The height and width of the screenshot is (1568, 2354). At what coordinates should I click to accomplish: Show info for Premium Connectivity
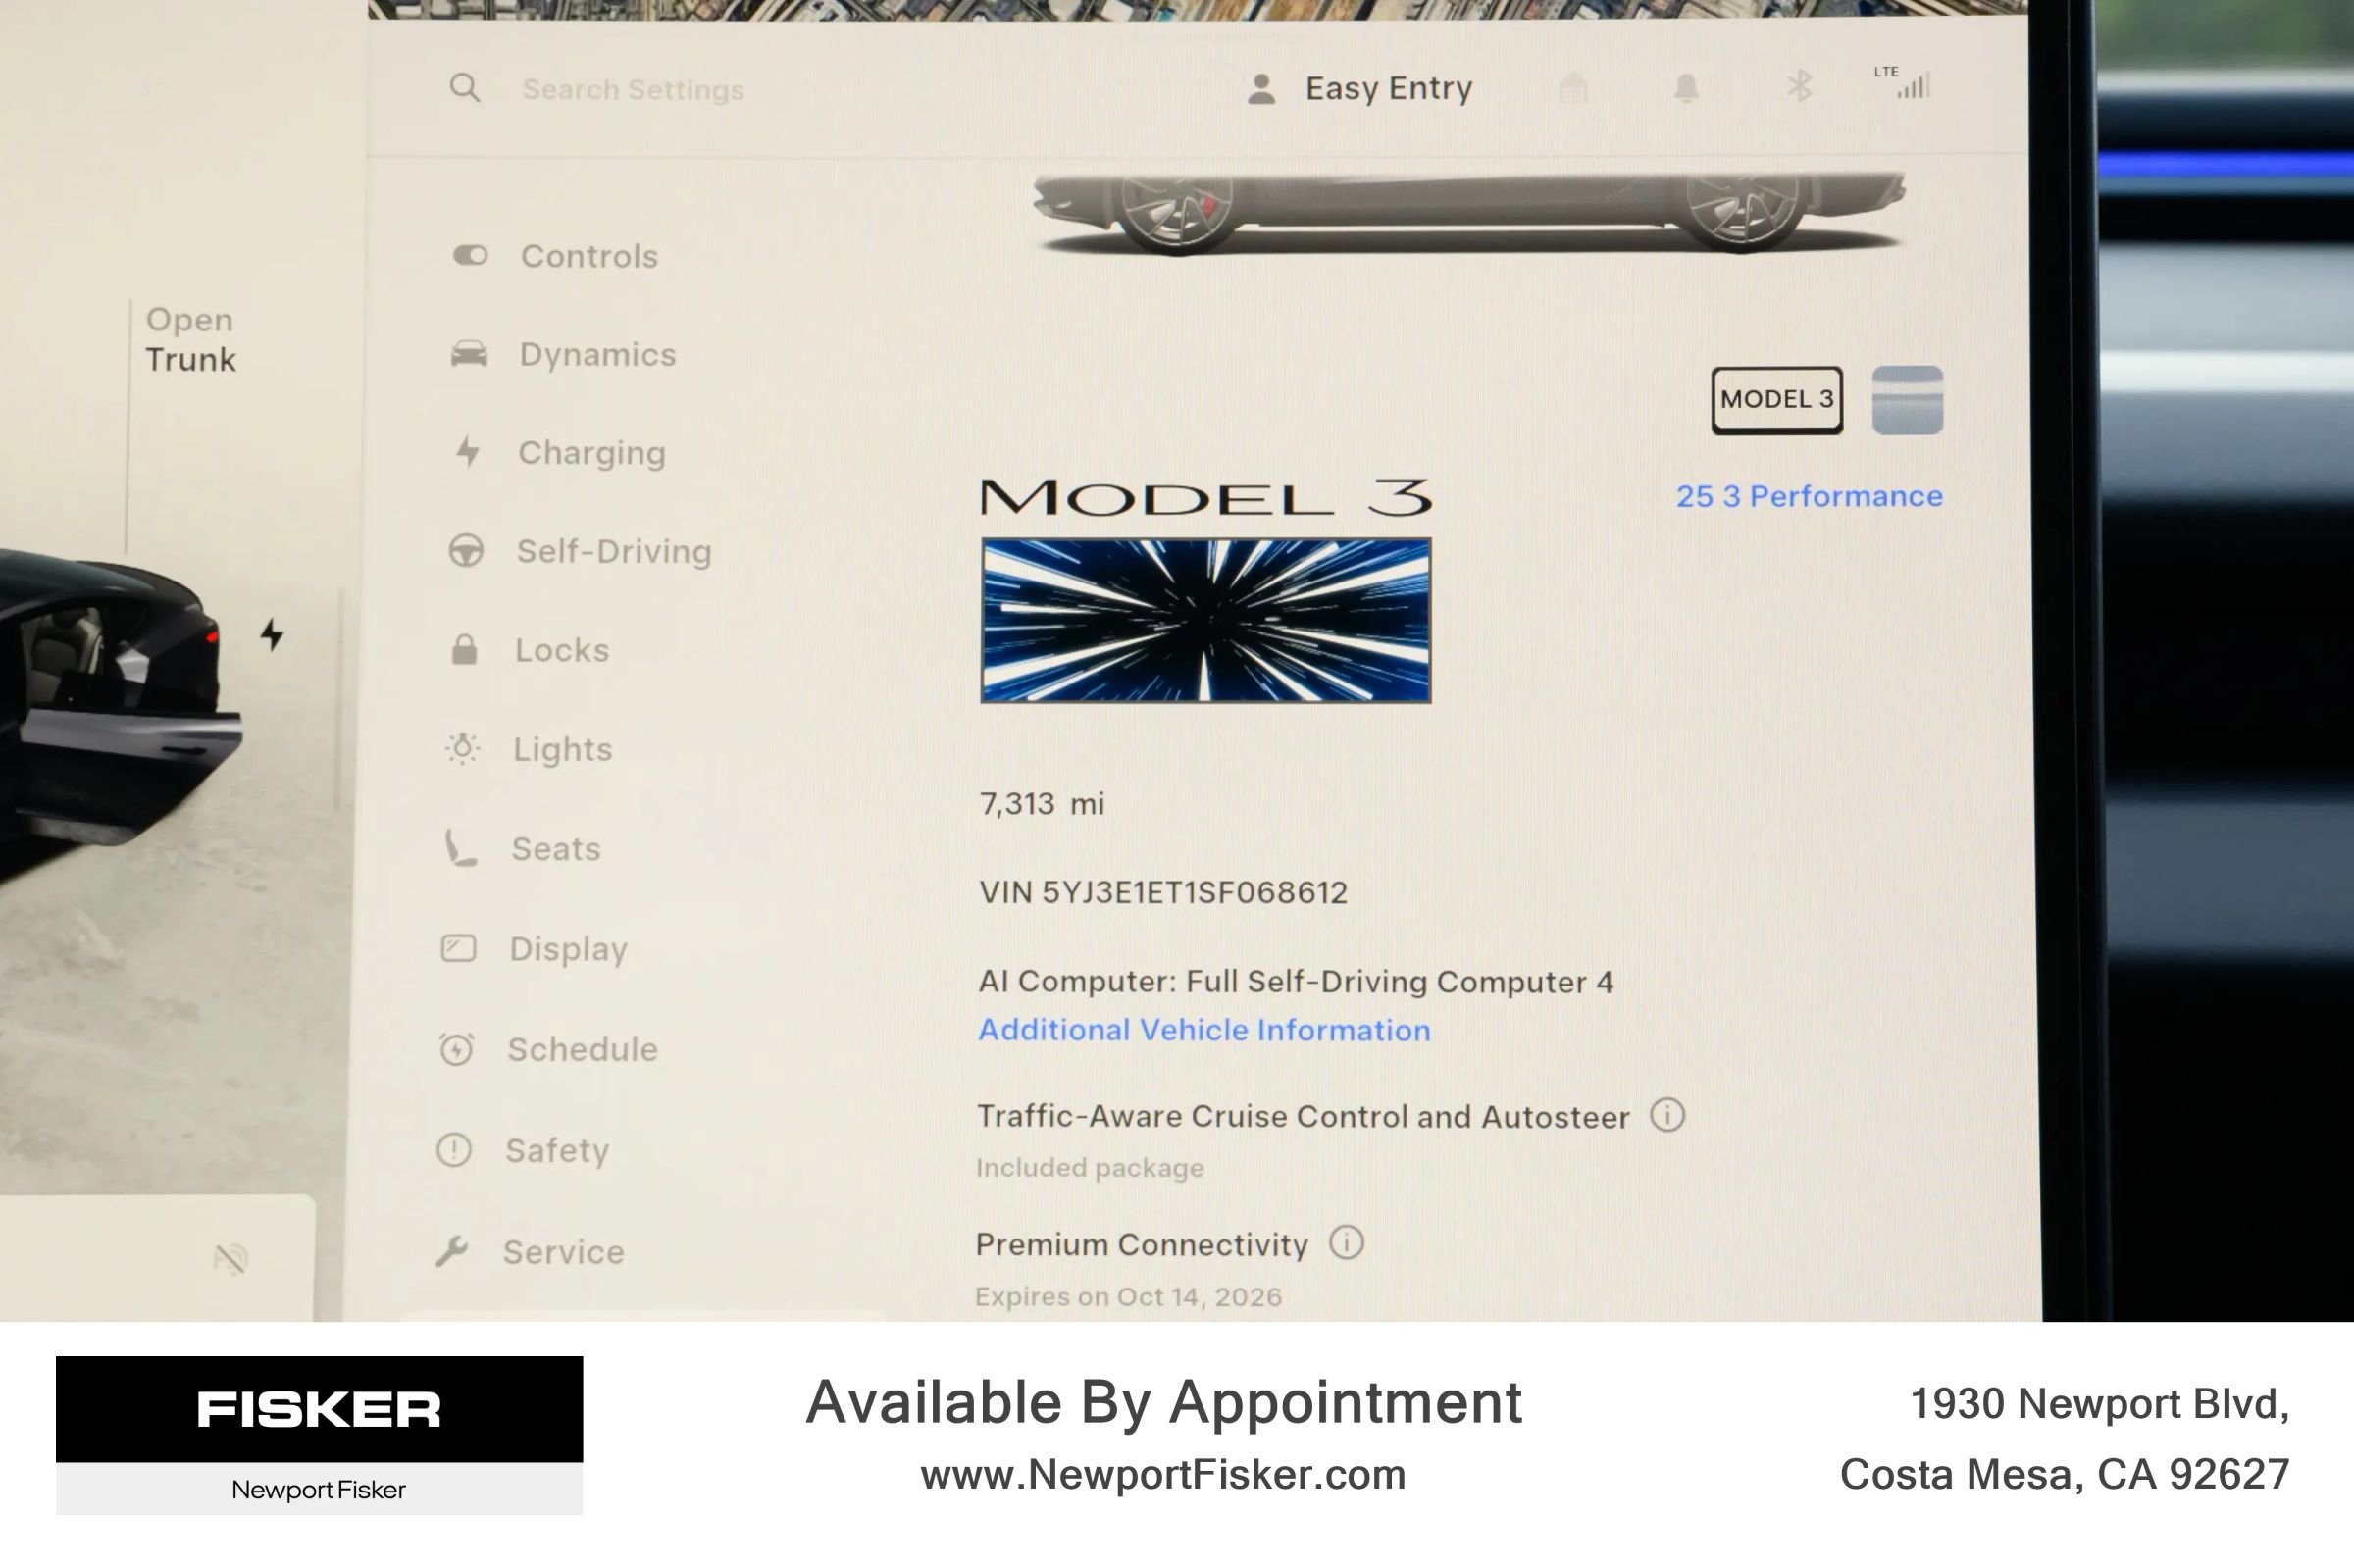pos(1346,1243)
